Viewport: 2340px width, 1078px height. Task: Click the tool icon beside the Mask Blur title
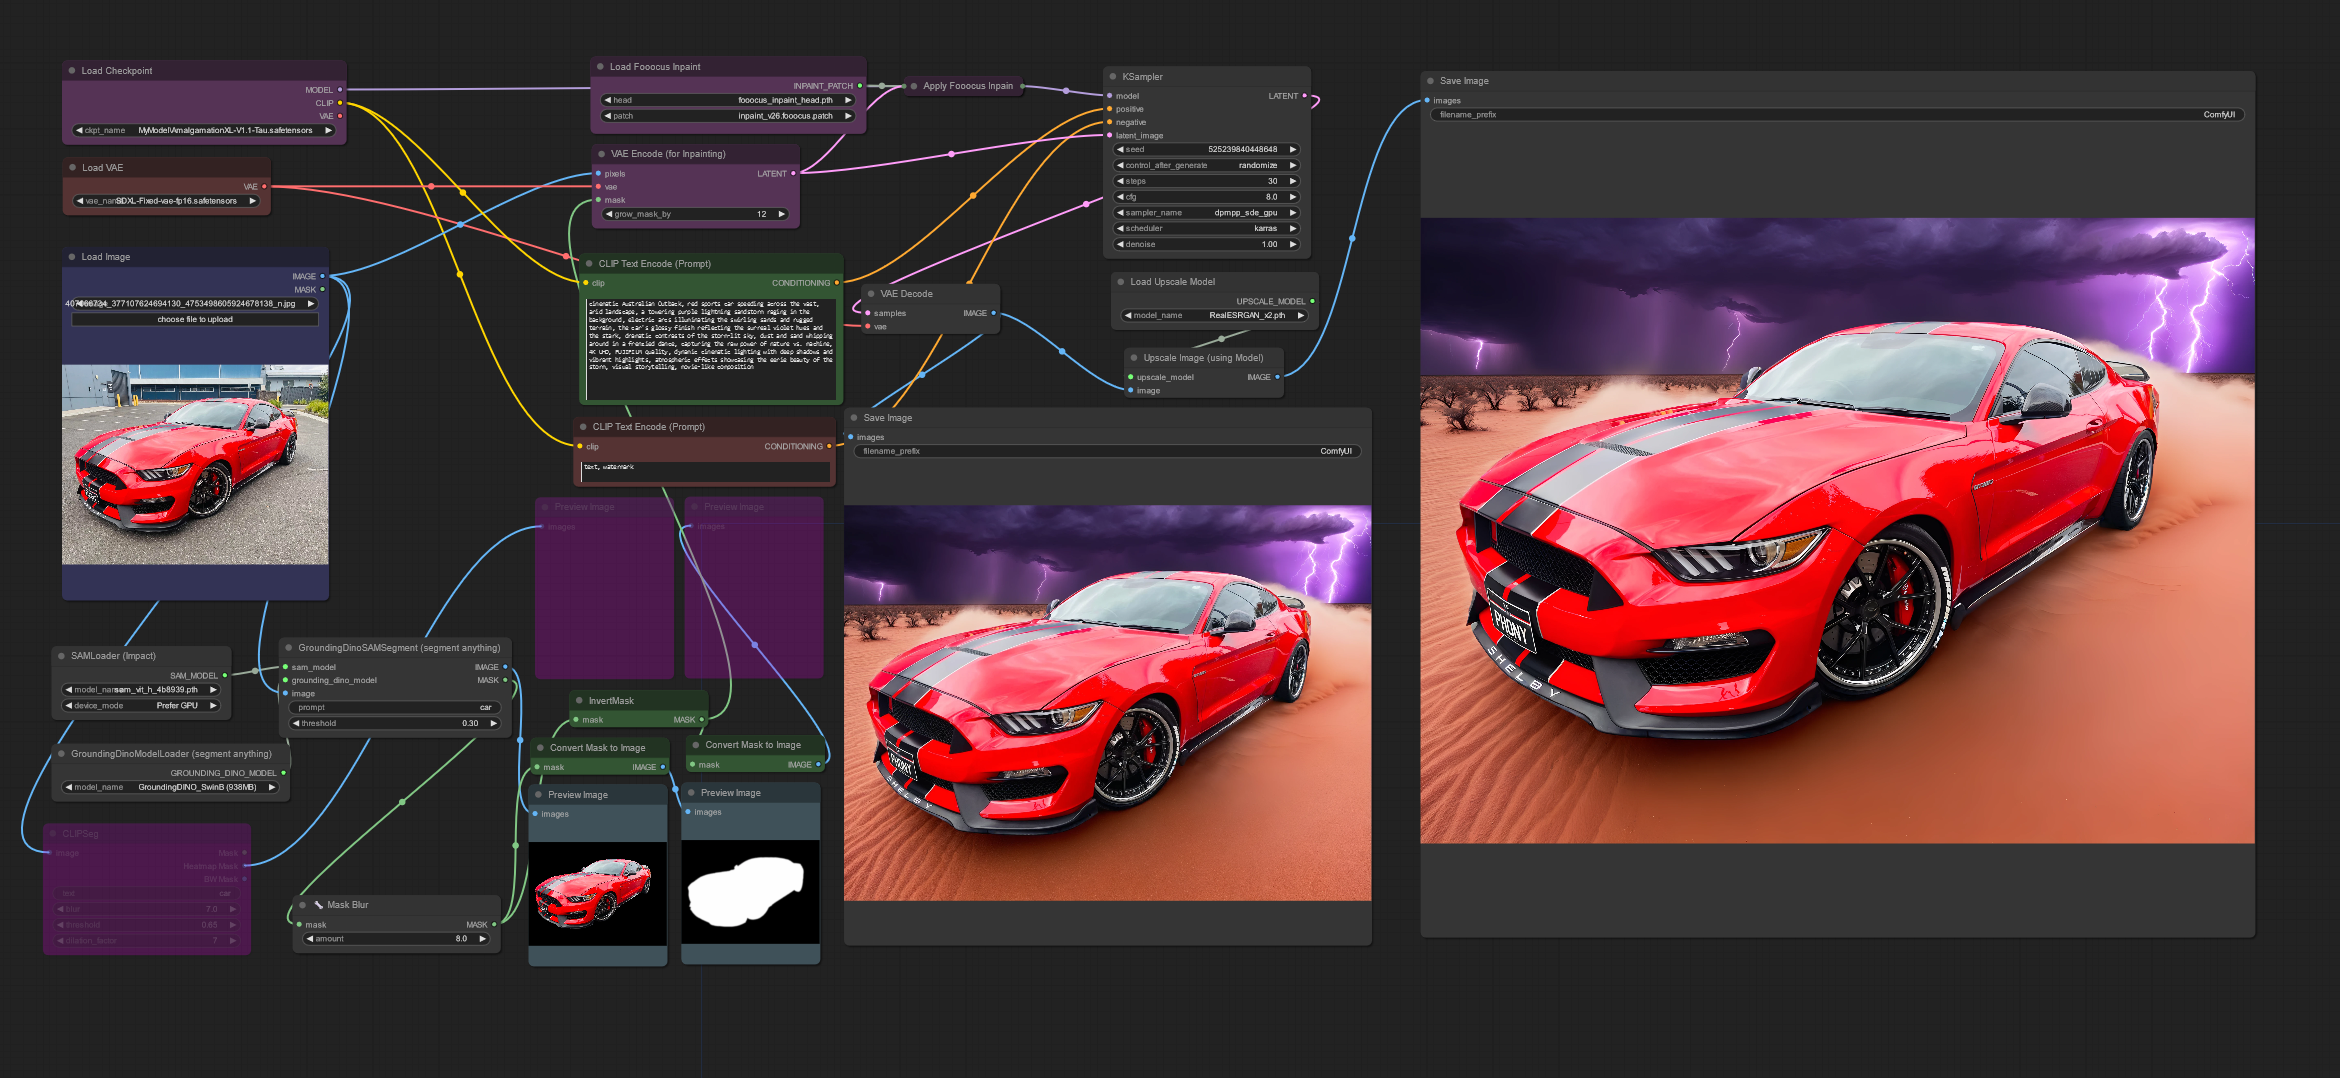318,905
